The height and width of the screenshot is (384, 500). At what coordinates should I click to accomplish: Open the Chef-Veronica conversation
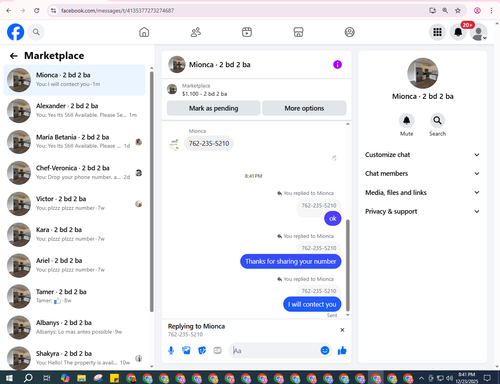[x=74, y=173]
